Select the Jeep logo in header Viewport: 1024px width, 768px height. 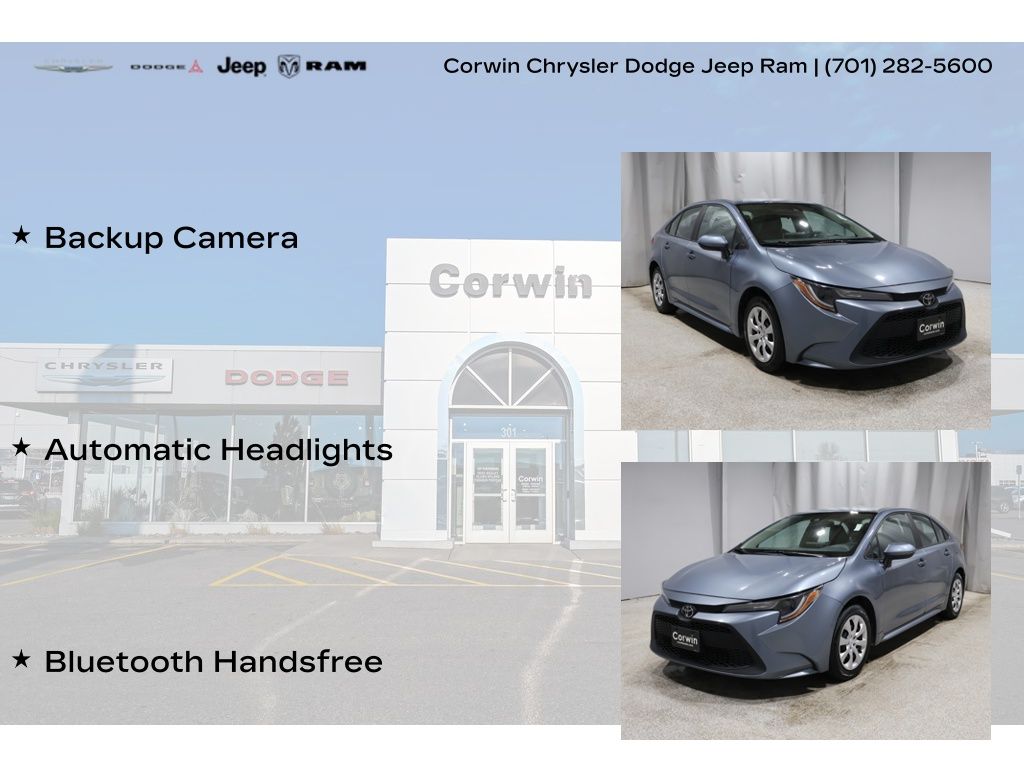click(x=241, y=66)
